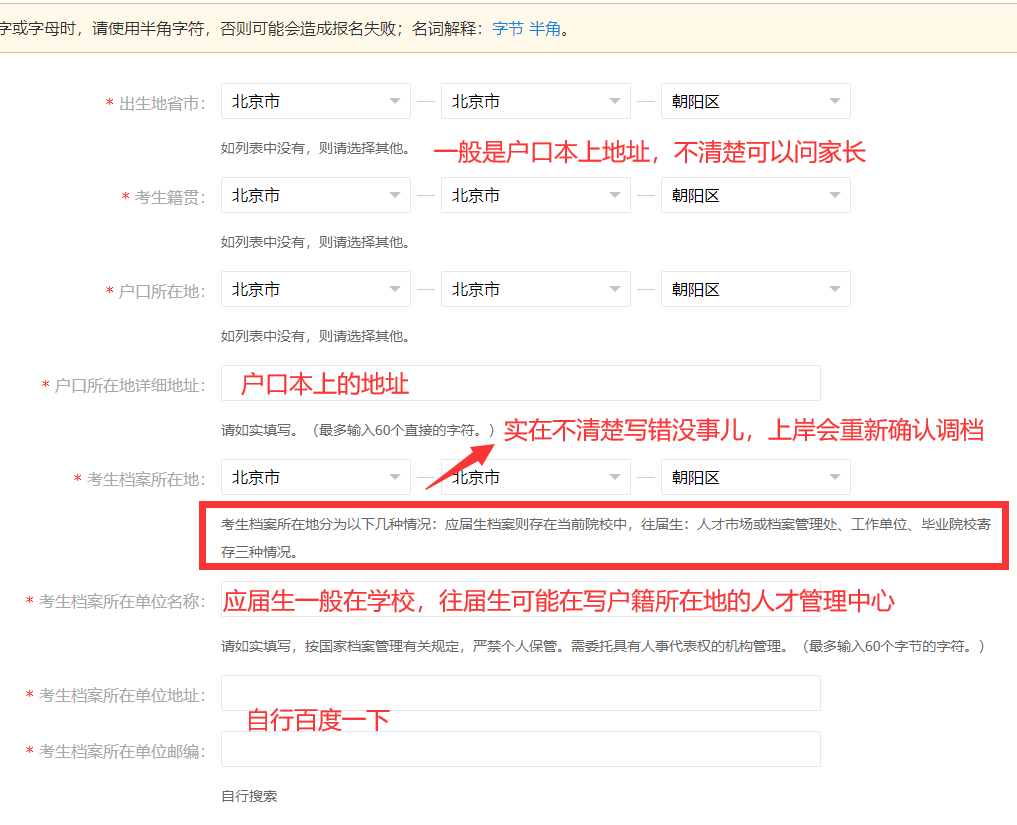The height and width of the screenshot is (825, 1017).
Task: Expand the first 户口所在地 province dropdown
Action: [315, 289]
